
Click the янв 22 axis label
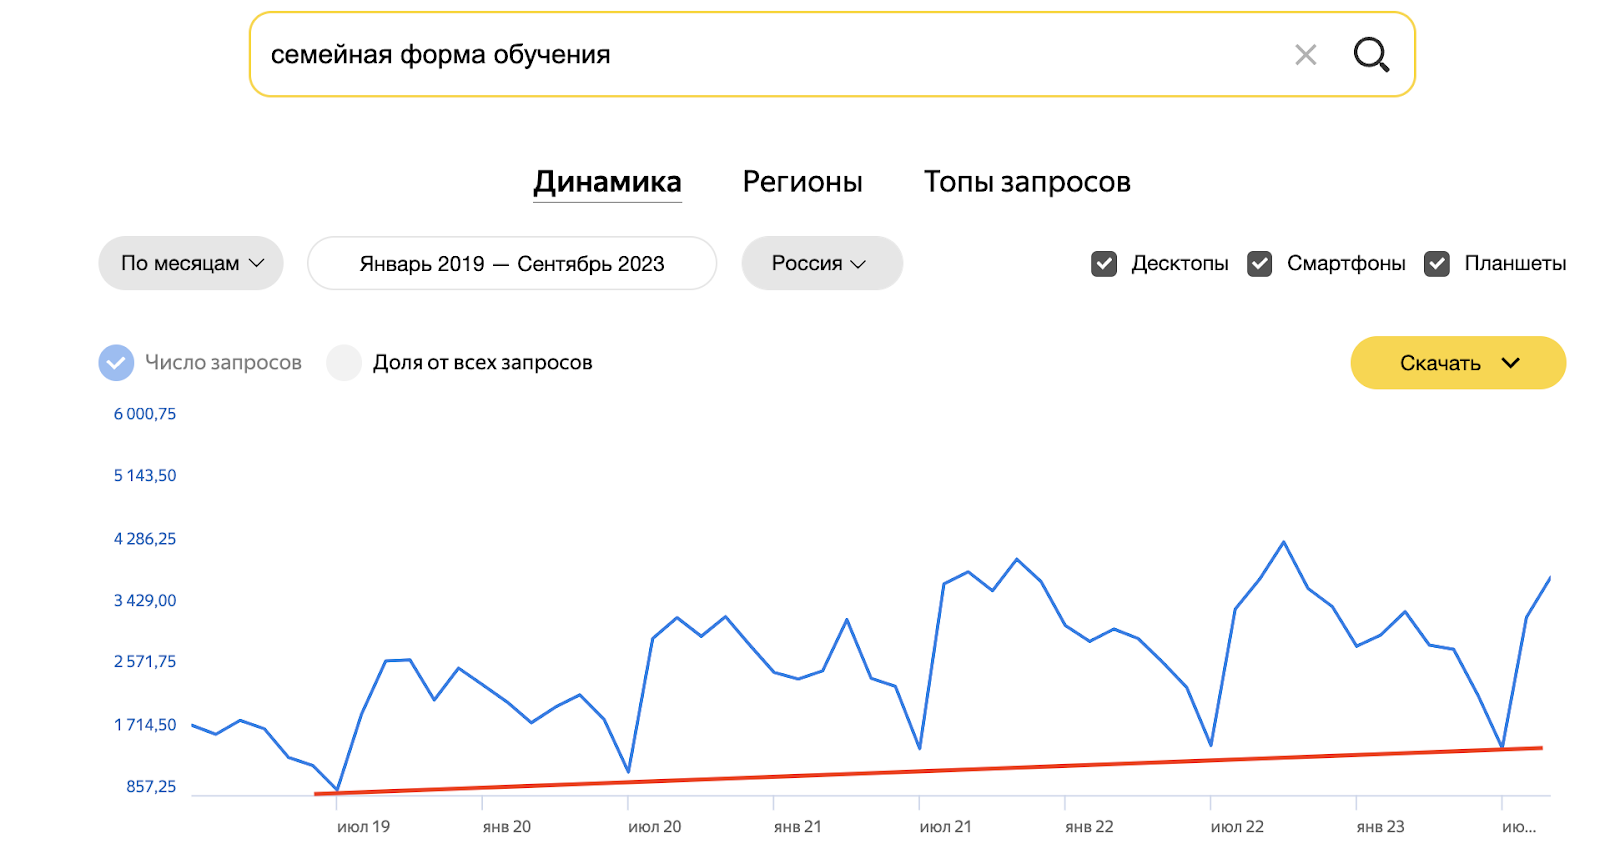coord(1089,827)
